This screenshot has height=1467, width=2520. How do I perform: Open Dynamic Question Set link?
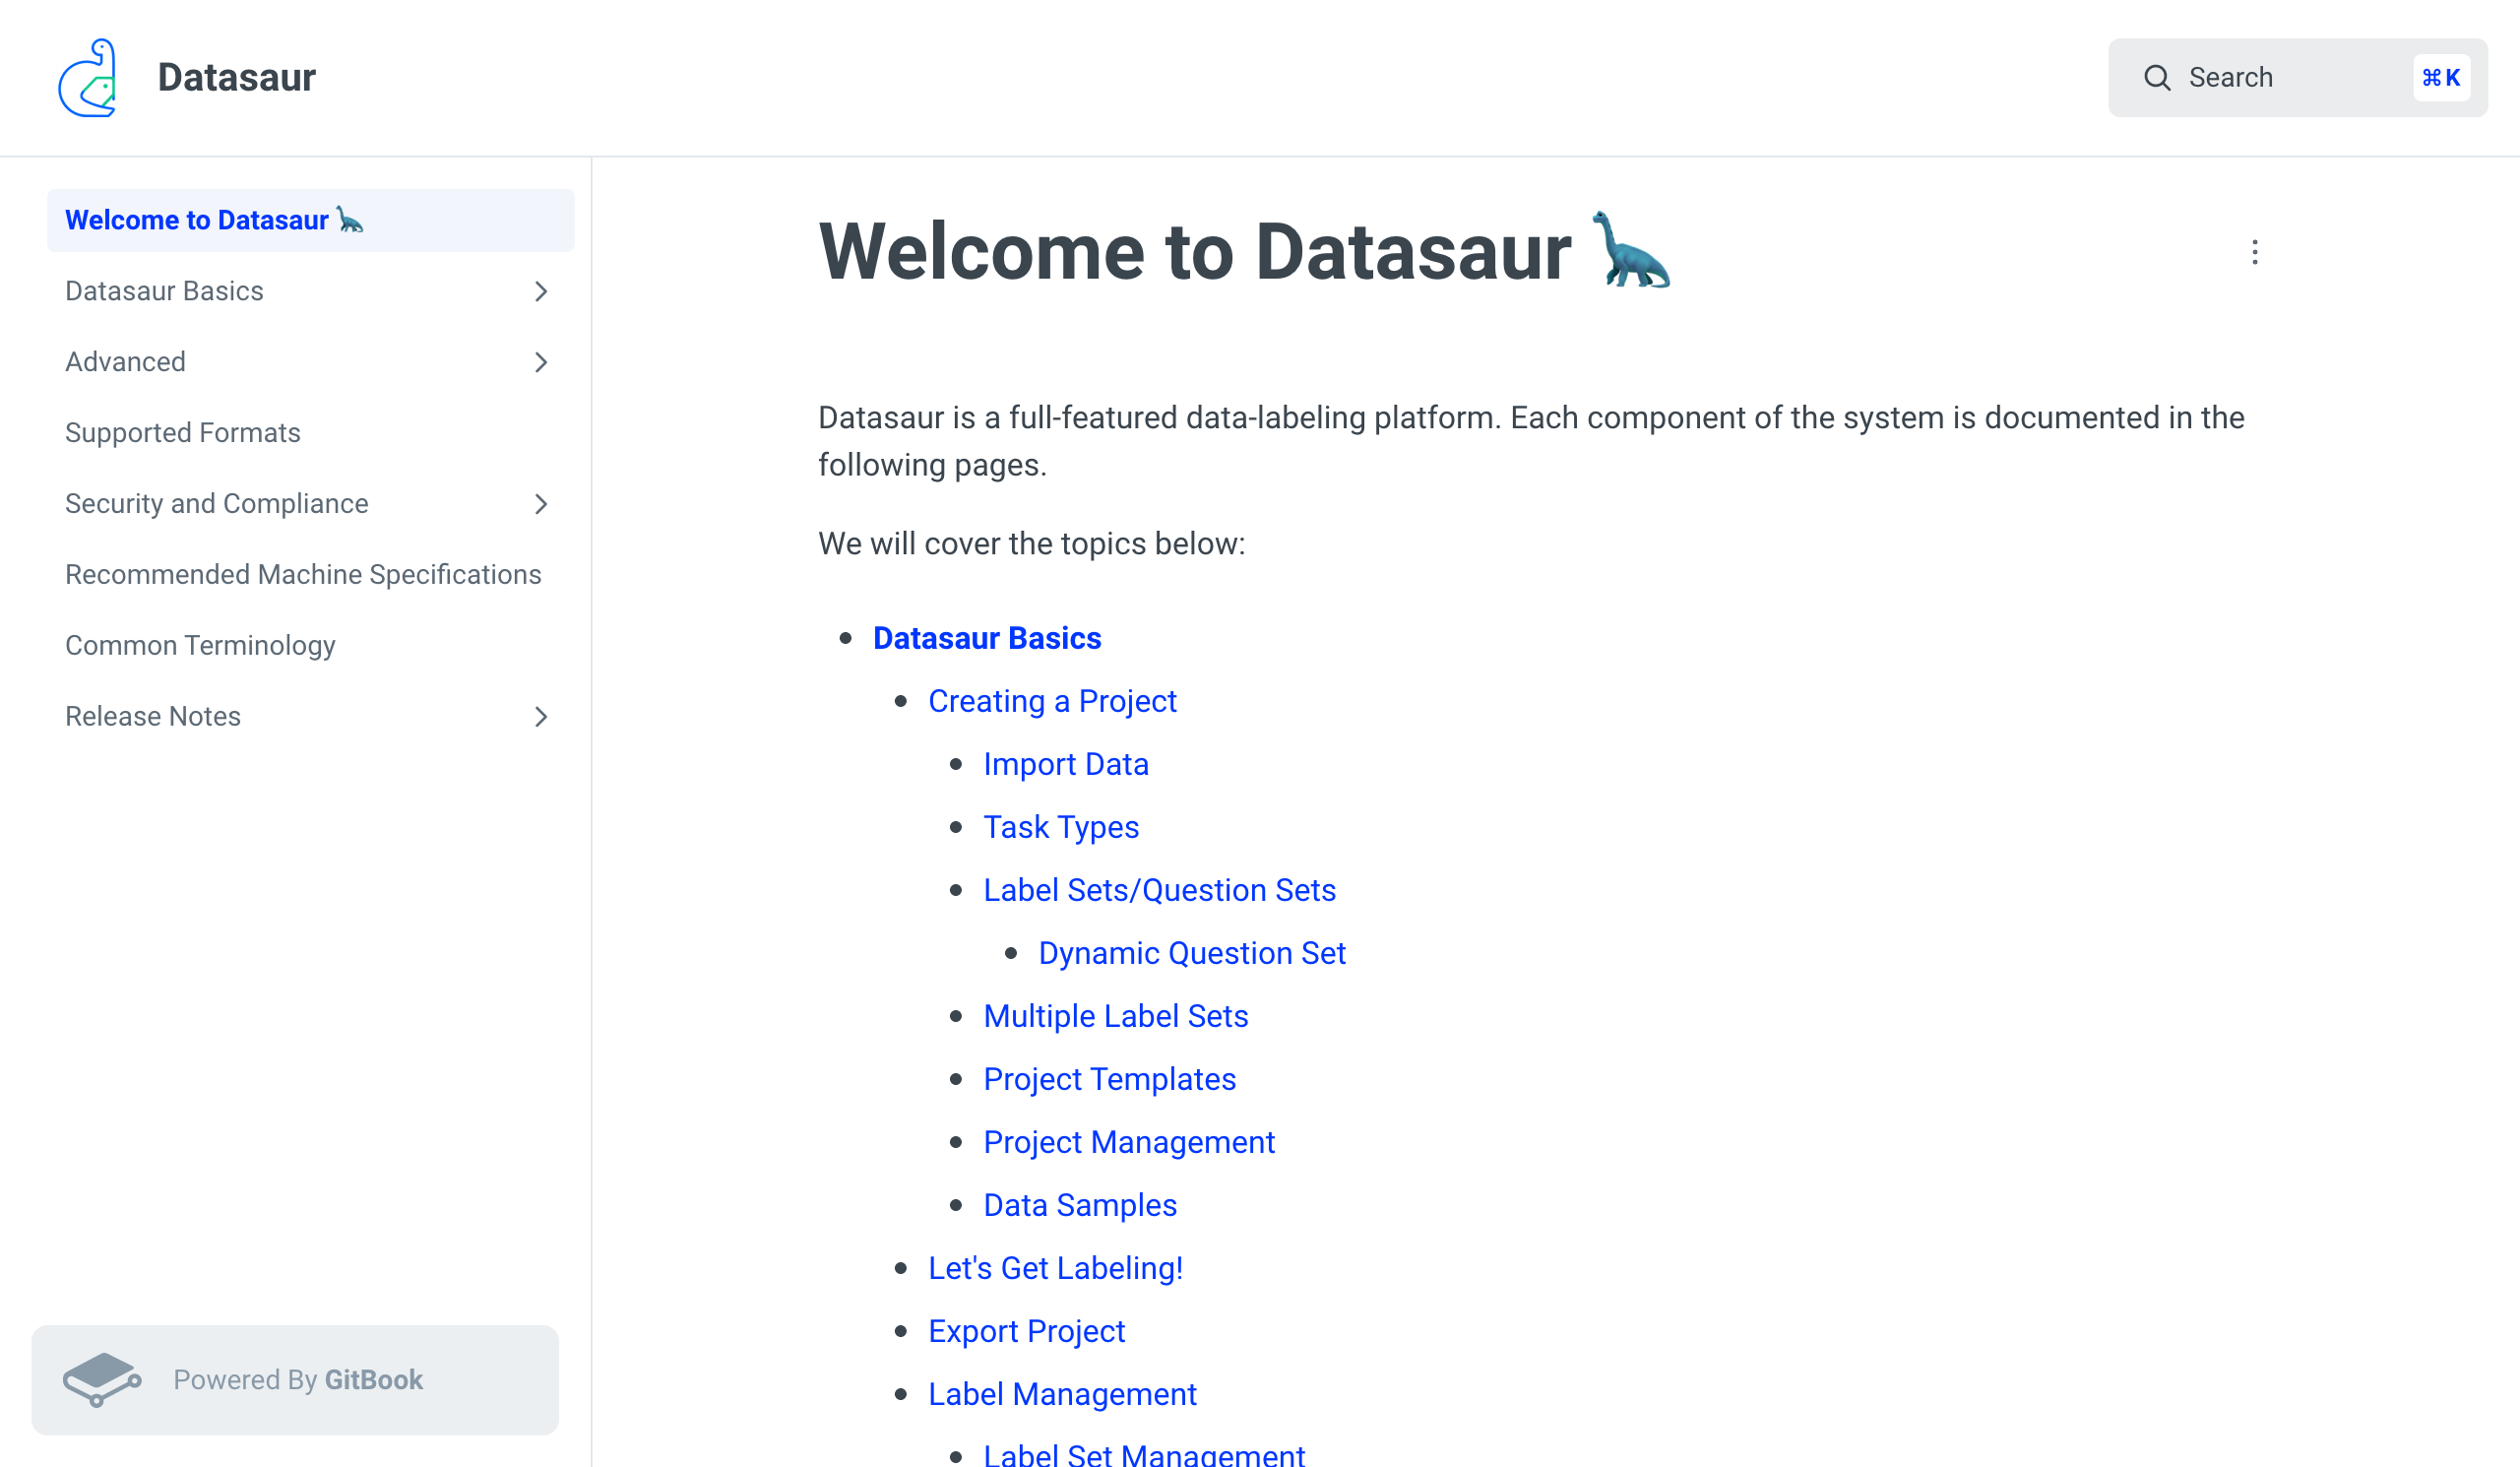1192,953
